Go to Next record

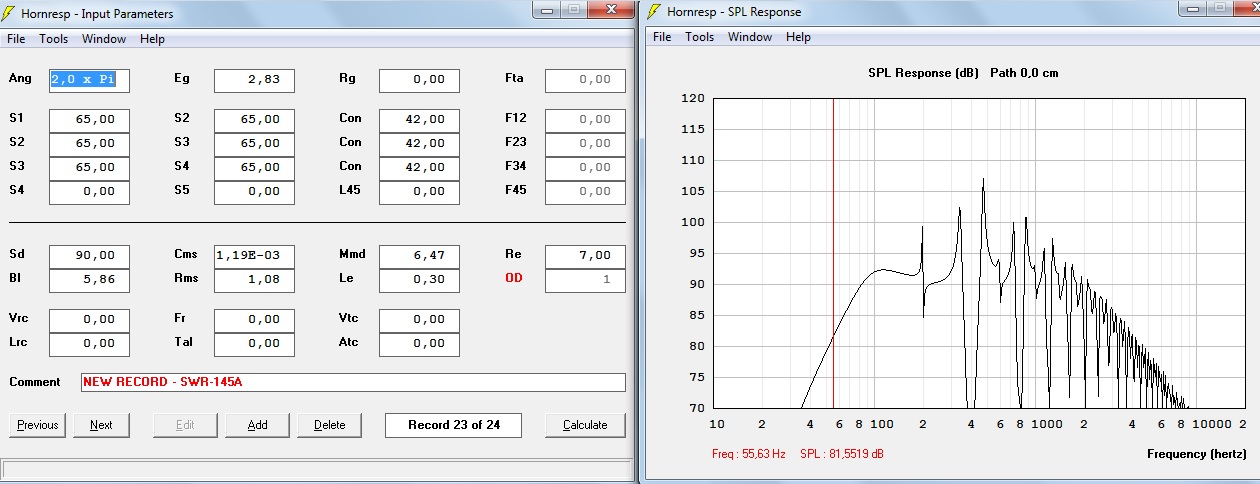click(x=101, y=425)
